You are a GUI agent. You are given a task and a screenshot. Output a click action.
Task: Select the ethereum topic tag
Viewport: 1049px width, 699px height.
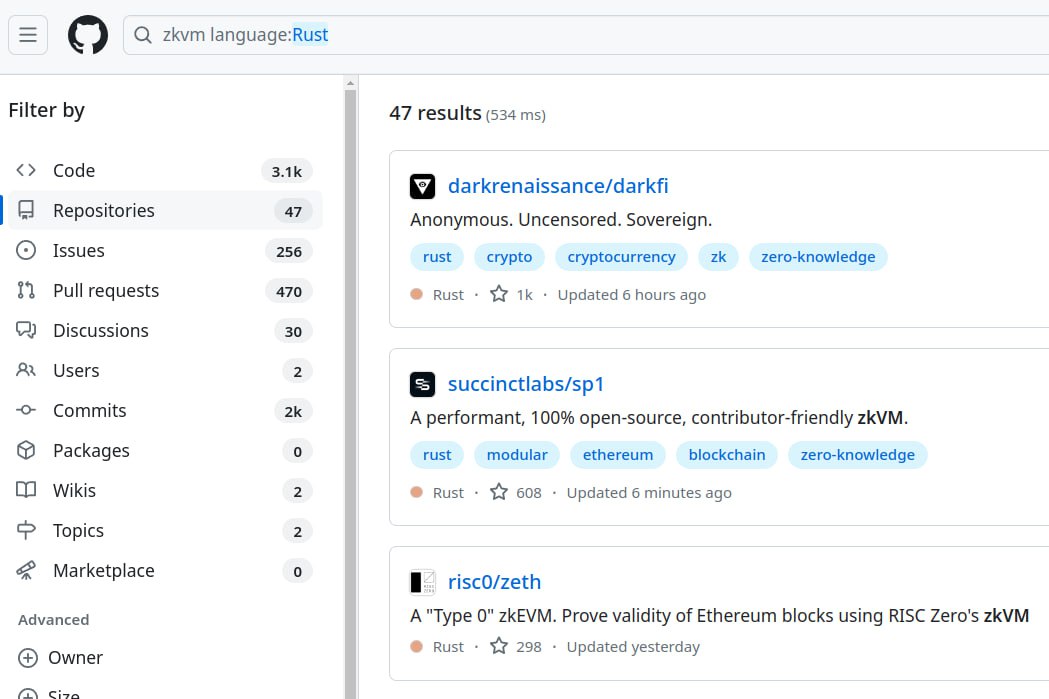[617, 455]
